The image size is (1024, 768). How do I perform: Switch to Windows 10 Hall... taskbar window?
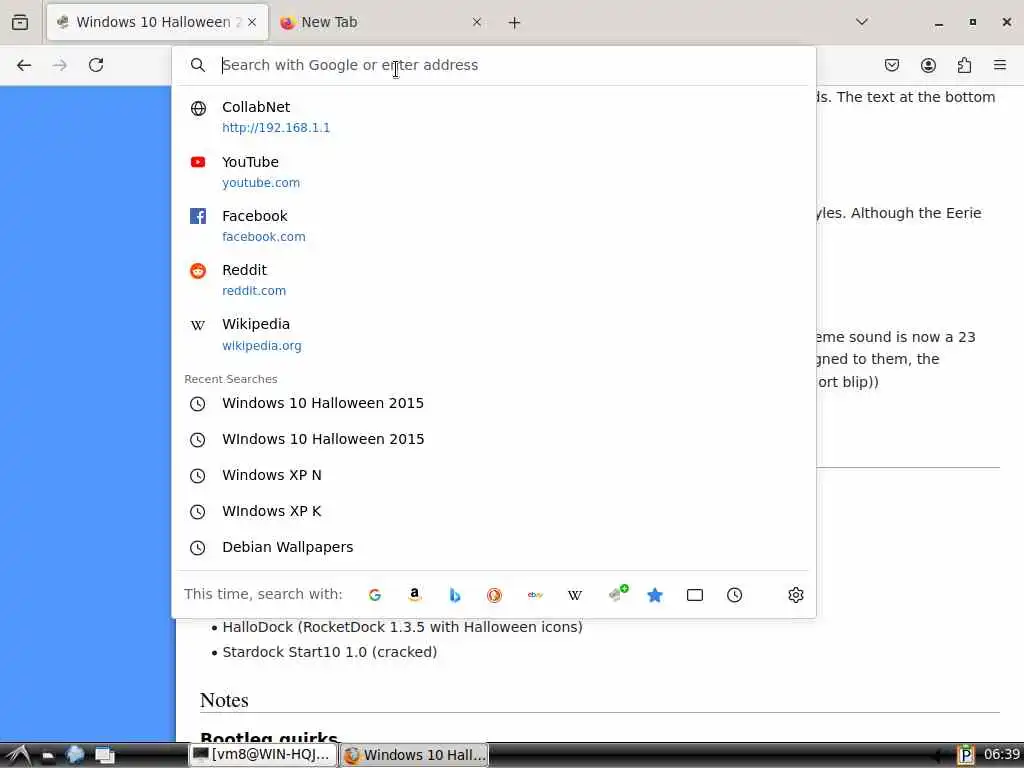pyautogui.click(x=415, y=755)
